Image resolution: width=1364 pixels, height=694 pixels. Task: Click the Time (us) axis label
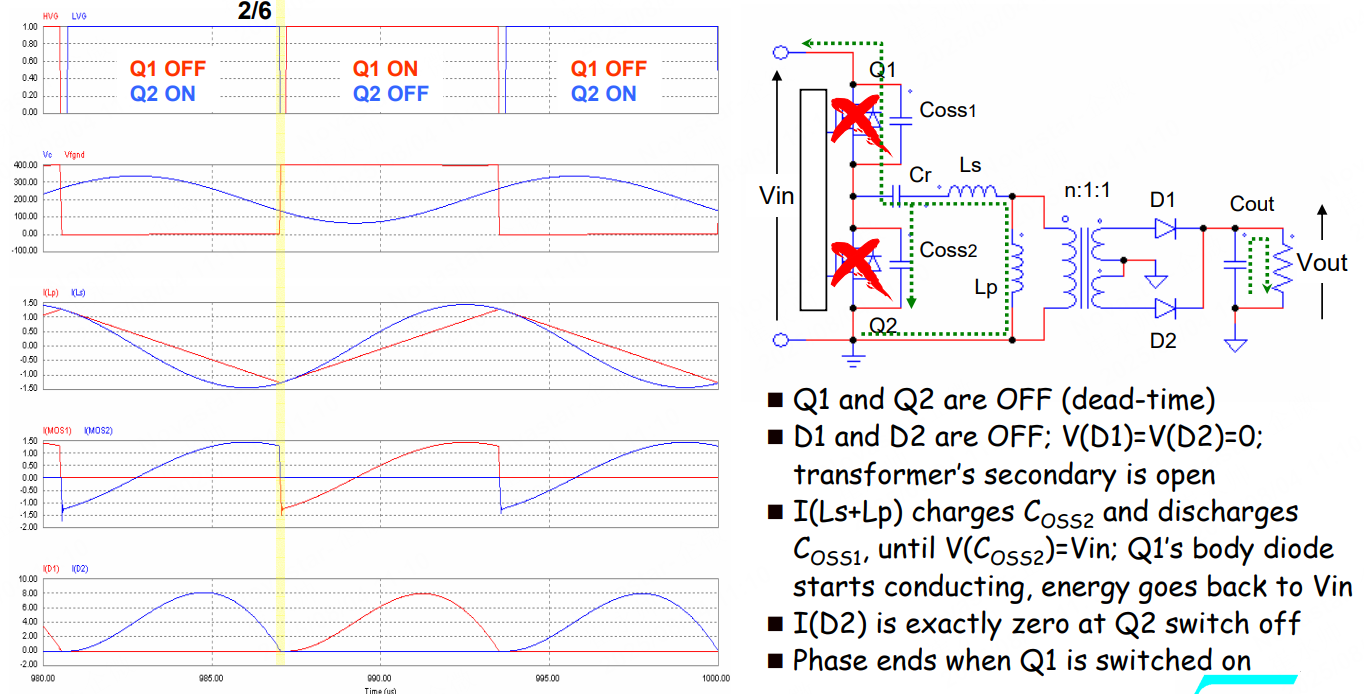381,690
